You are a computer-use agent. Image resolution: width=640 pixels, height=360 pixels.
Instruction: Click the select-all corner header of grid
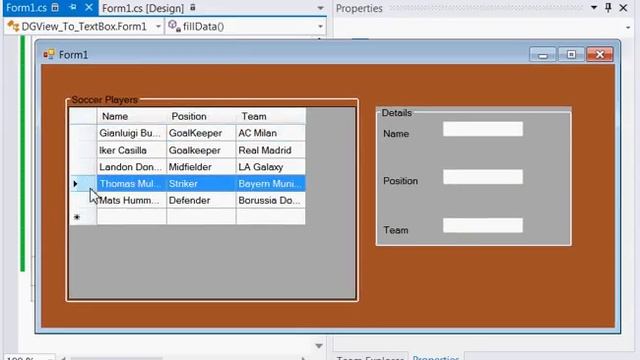click(83, 116)
